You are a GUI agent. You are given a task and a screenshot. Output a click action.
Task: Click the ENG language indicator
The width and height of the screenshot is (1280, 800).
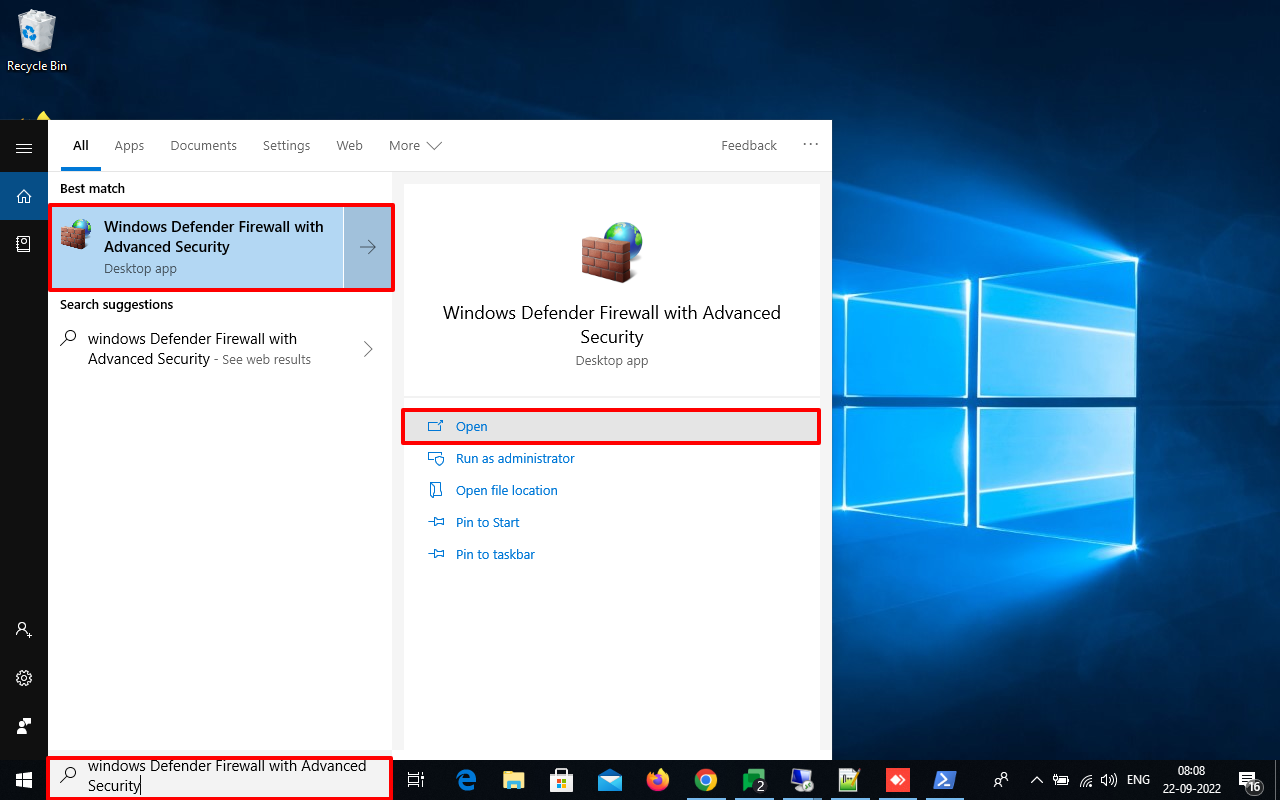1138,780
